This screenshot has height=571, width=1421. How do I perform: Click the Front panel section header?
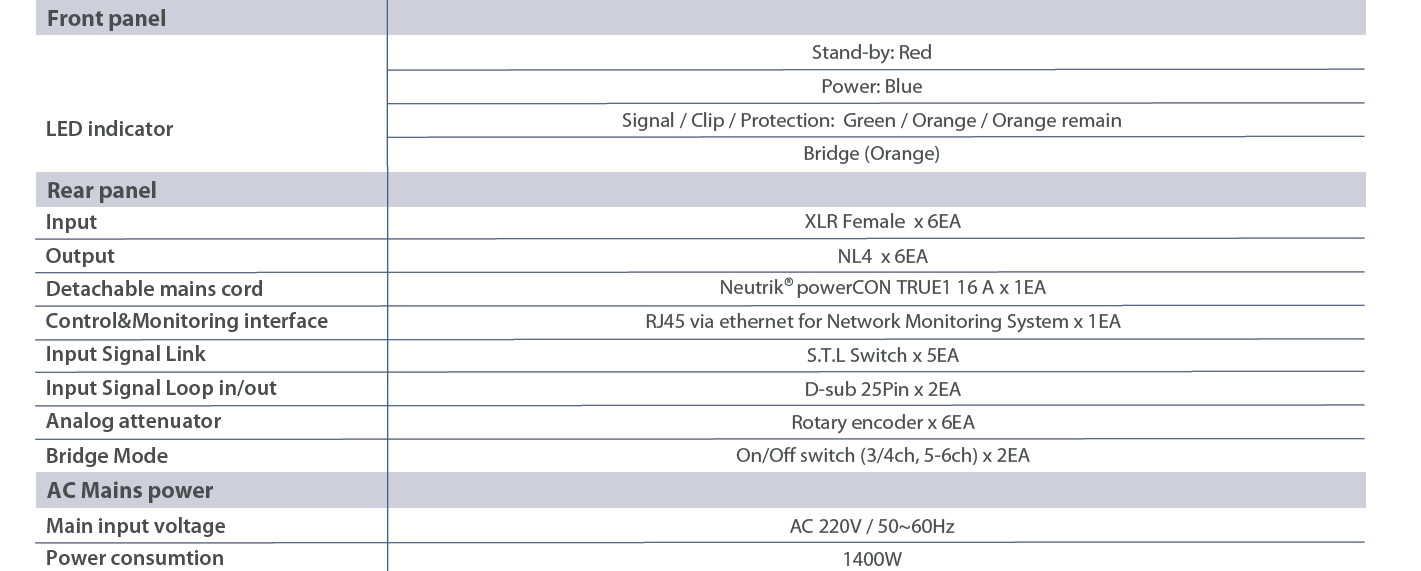click(x=106, y=18)
